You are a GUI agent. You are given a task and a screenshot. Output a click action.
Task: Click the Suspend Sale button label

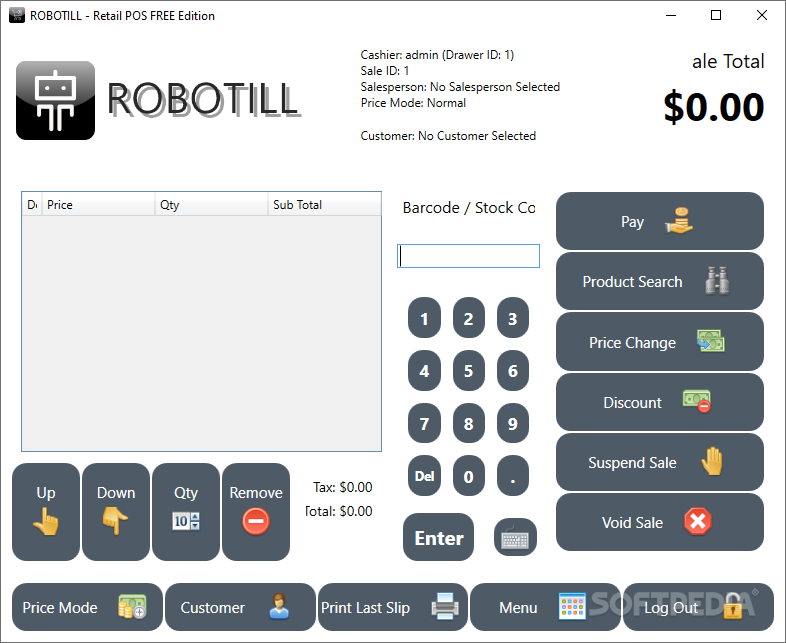point(632,463)
